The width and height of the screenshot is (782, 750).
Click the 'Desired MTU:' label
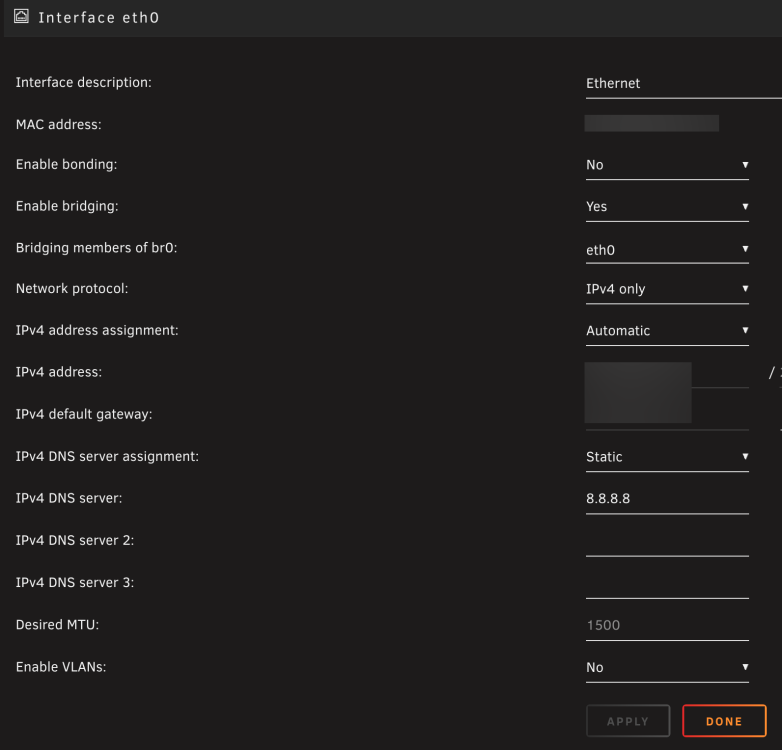(57, 625)
